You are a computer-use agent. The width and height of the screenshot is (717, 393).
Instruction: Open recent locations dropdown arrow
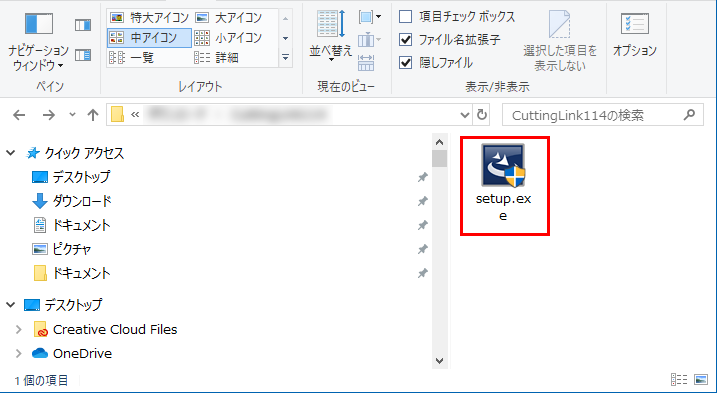[72, 115]
